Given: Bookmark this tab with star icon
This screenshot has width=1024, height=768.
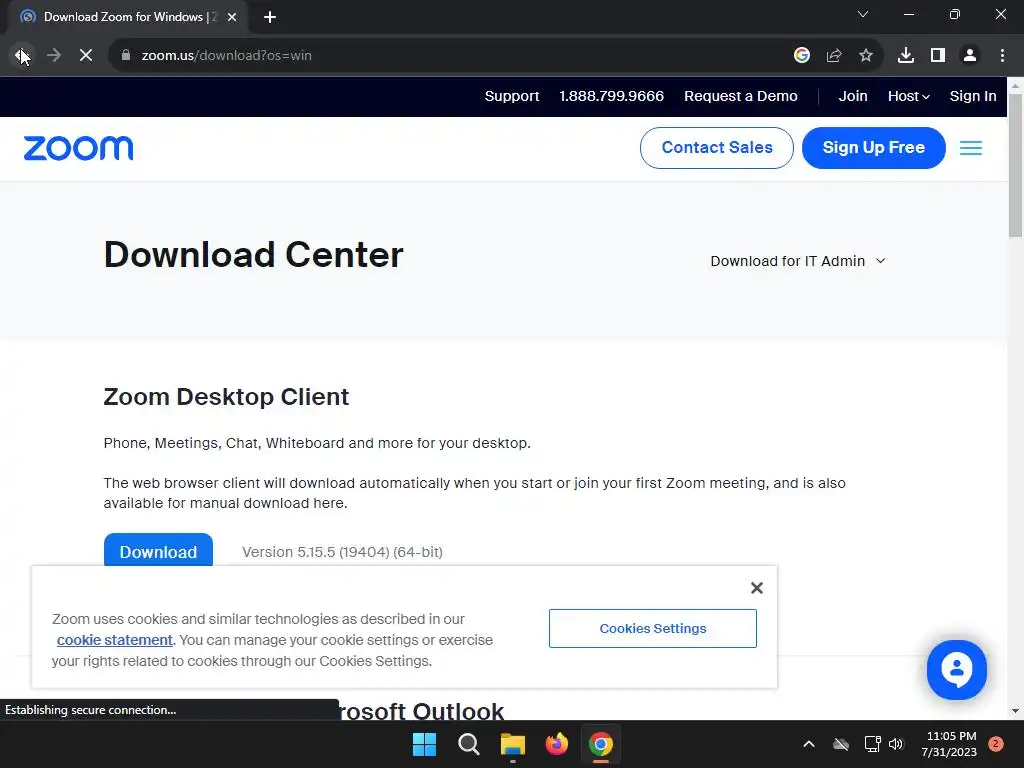Looking at the screenshot, I should coord(866,56).
